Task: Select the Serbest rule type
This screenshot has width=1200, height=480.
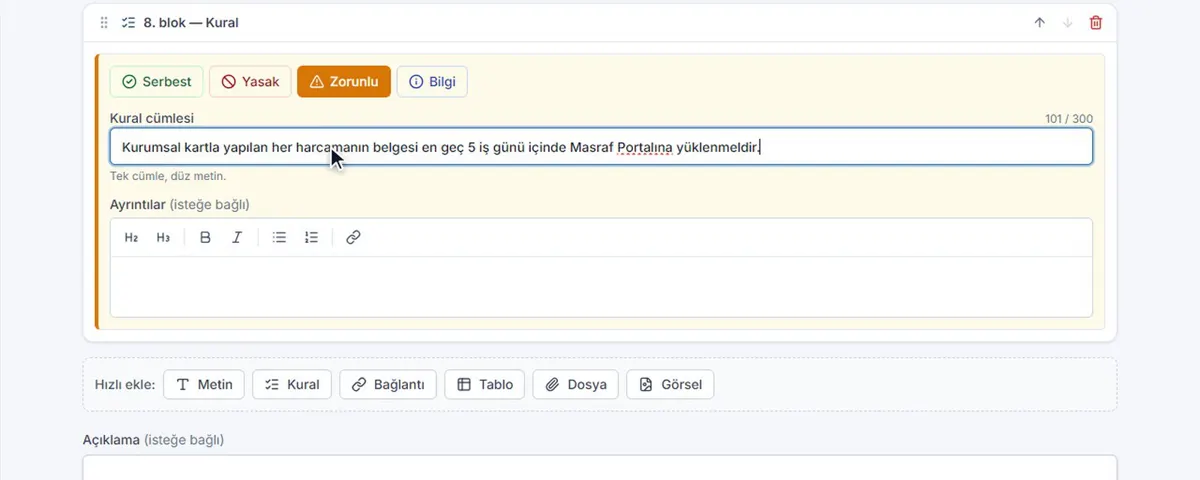Action: pos(157,82)
